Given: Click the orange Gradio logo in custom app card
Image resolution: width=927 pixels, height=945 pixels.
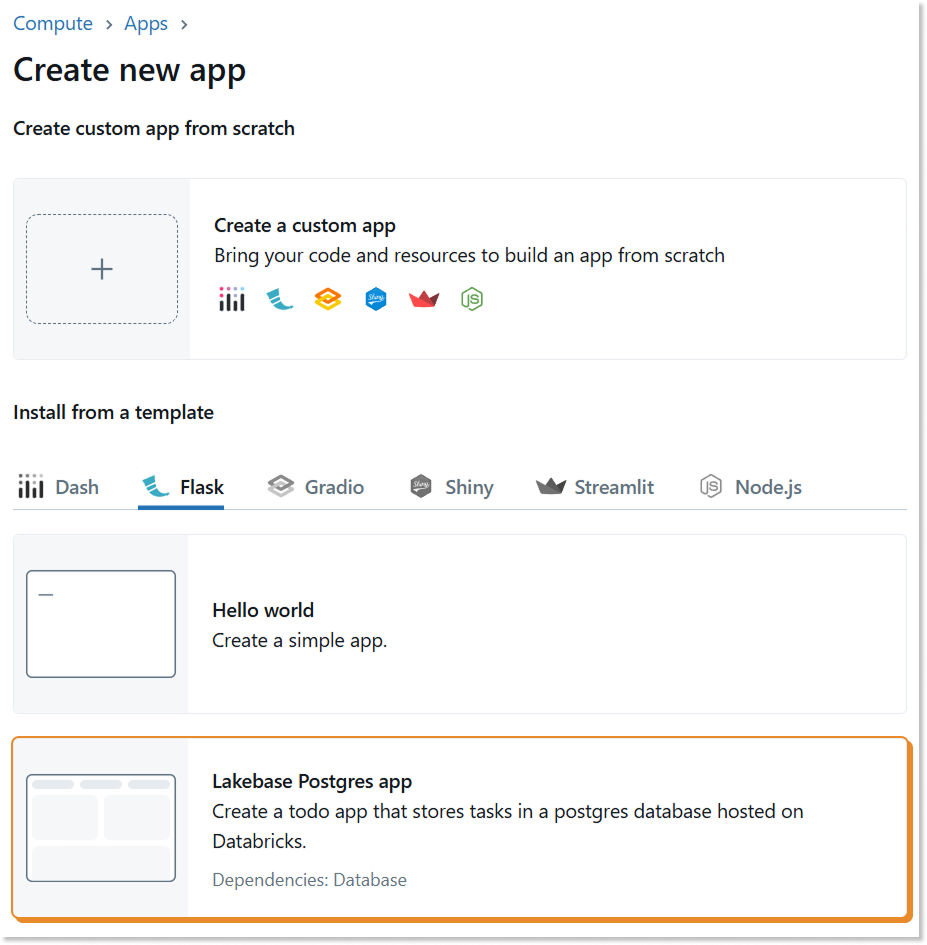Looking at the screenshot, I should [x=328, y=299].
